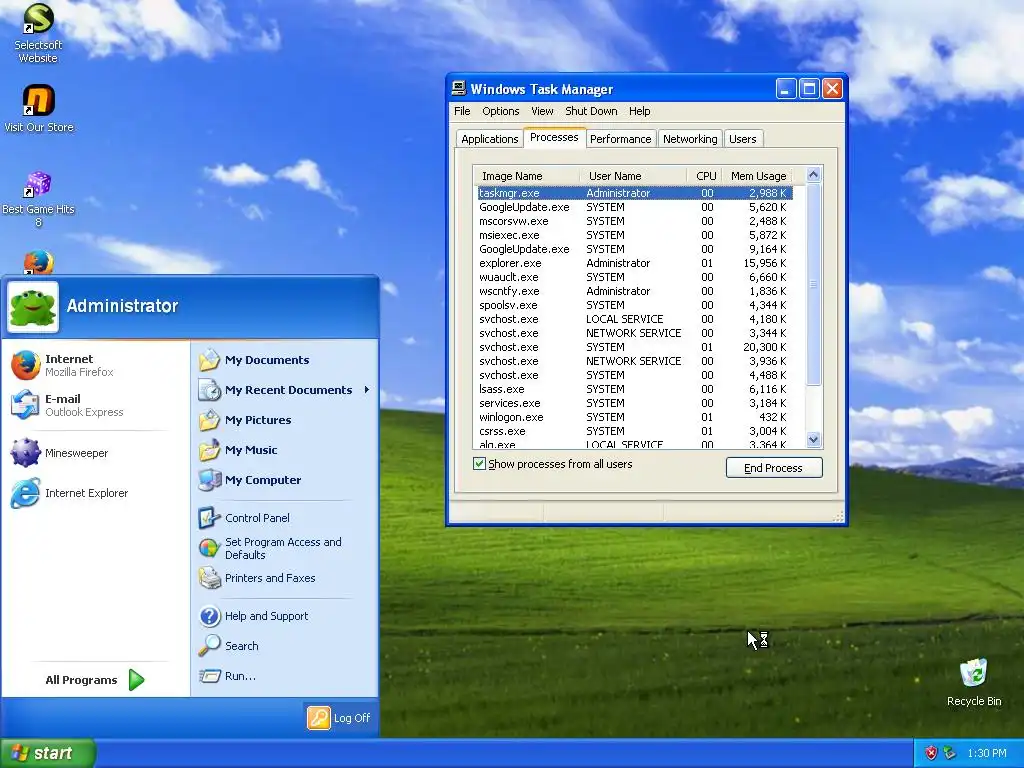This screenshot has width=1024, height=768.
Task: Select the spoolsv.exe process
Action: coord(635,305)
